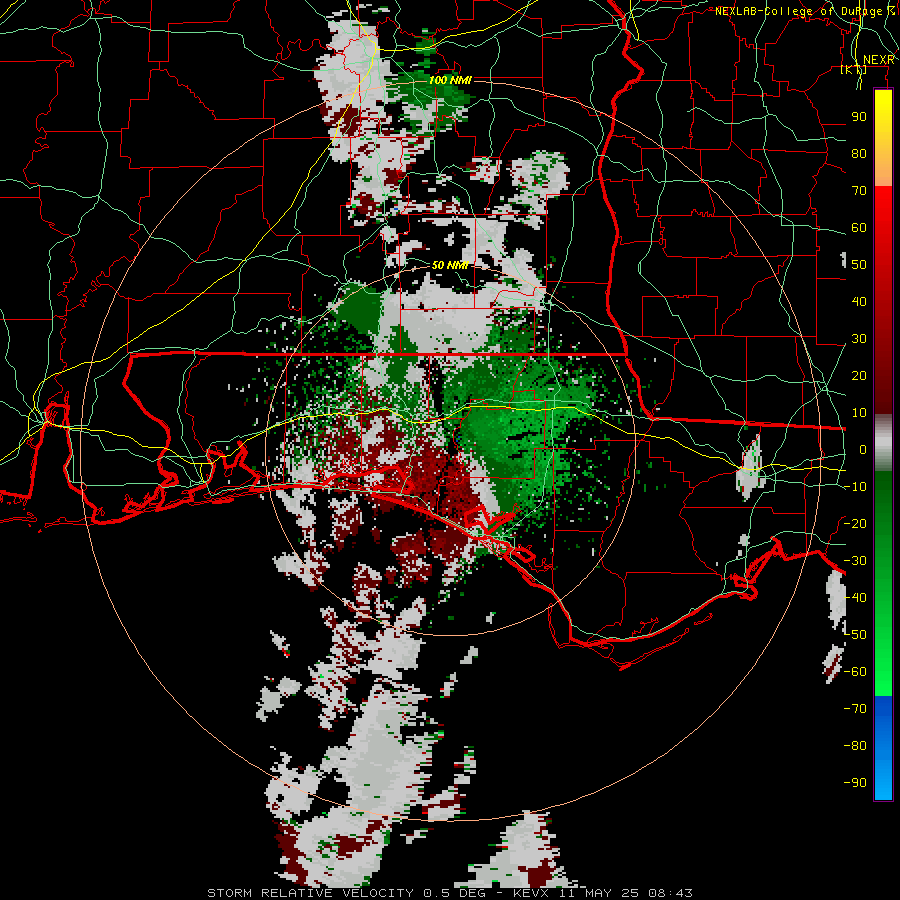Click the bright green segment of color bar
This screenshot has width=900, height=900.
tap(883, 660)
